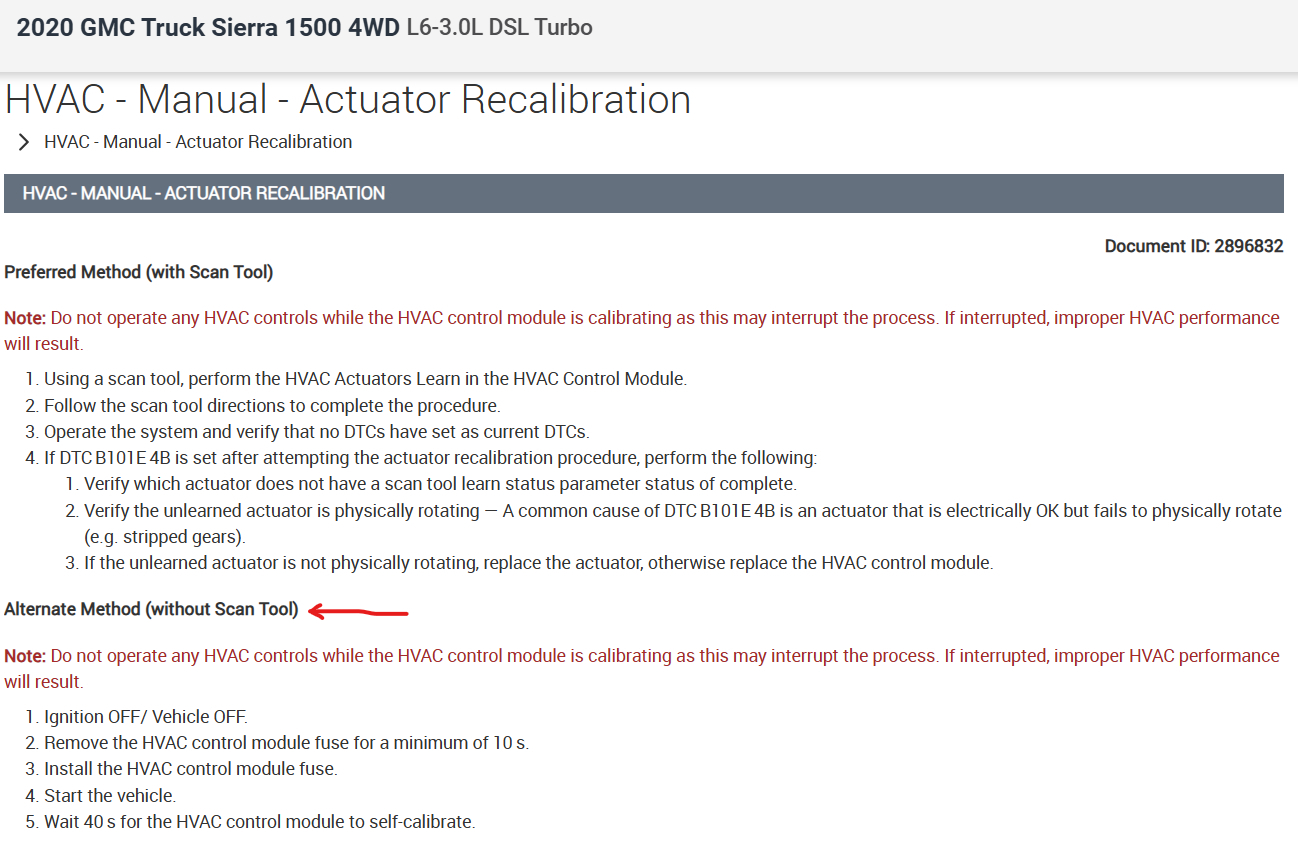
Task: Click the red Note under the Preferred Method heading
Action: click(642, 331)
